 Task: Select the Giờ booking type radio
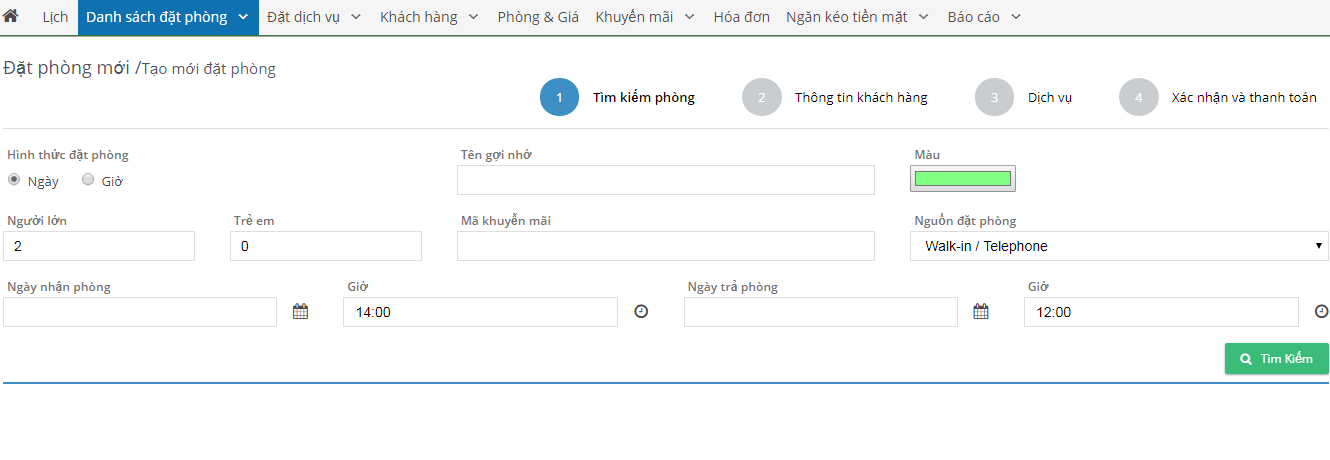[88, 180]
